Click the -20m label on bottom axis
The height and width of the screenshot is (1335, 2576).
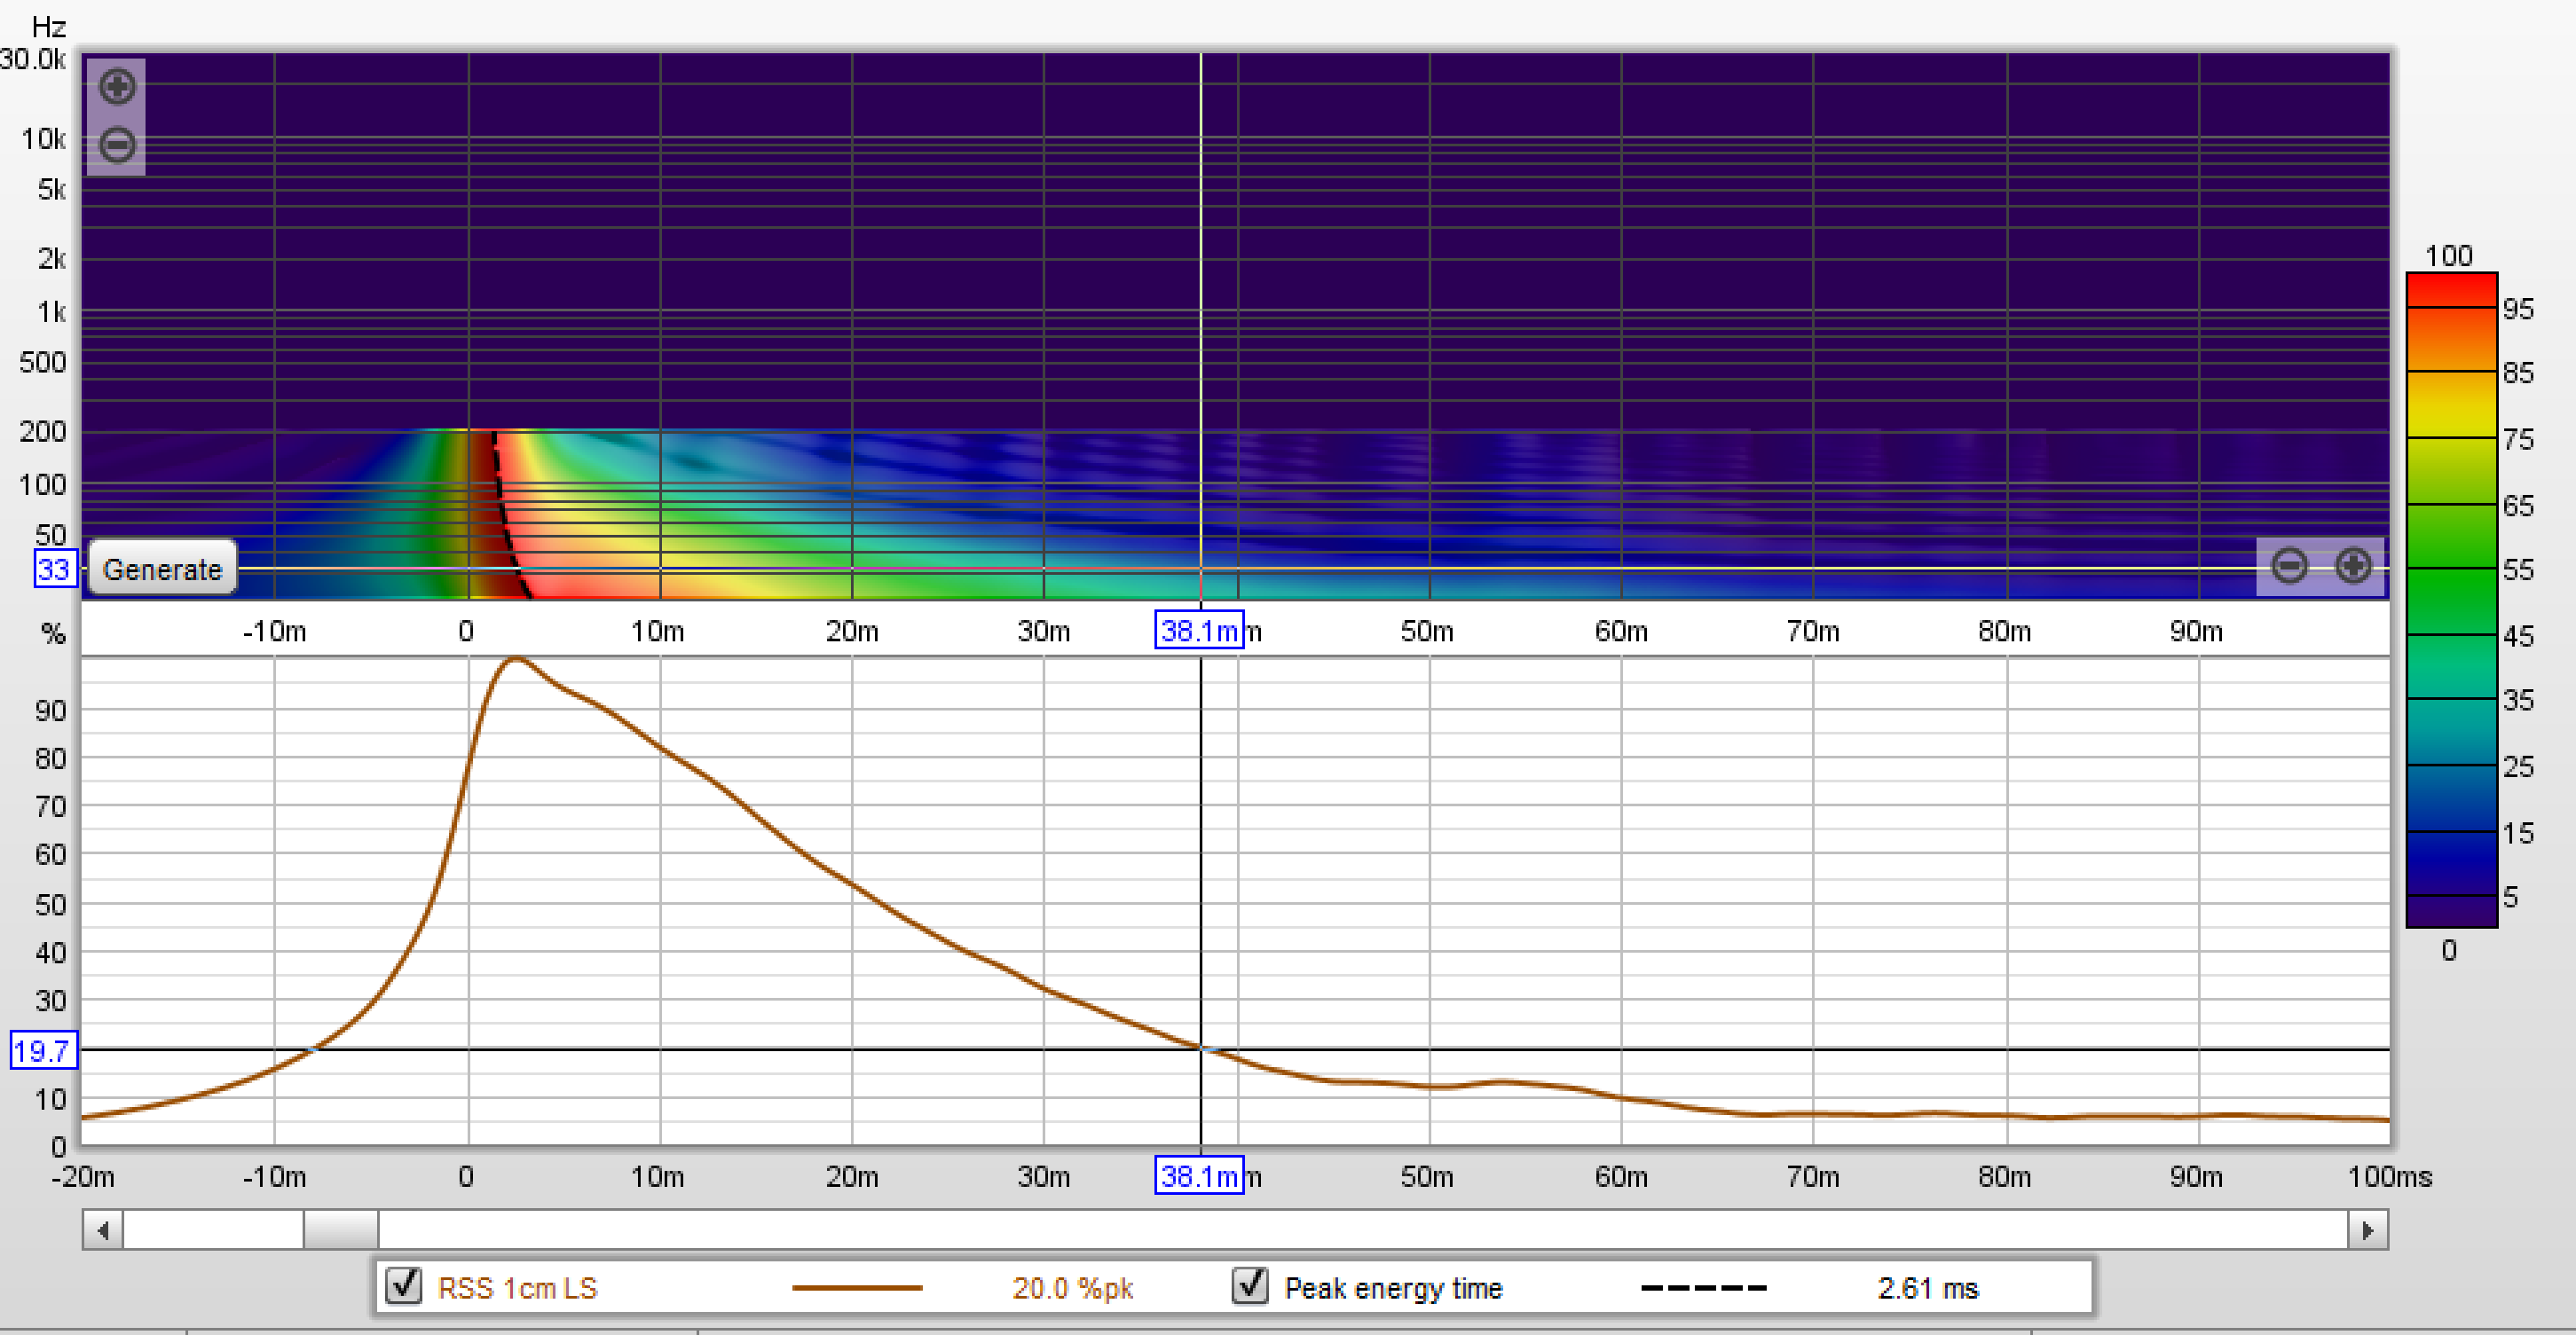pyautogui.click(x=83, y=1176)
